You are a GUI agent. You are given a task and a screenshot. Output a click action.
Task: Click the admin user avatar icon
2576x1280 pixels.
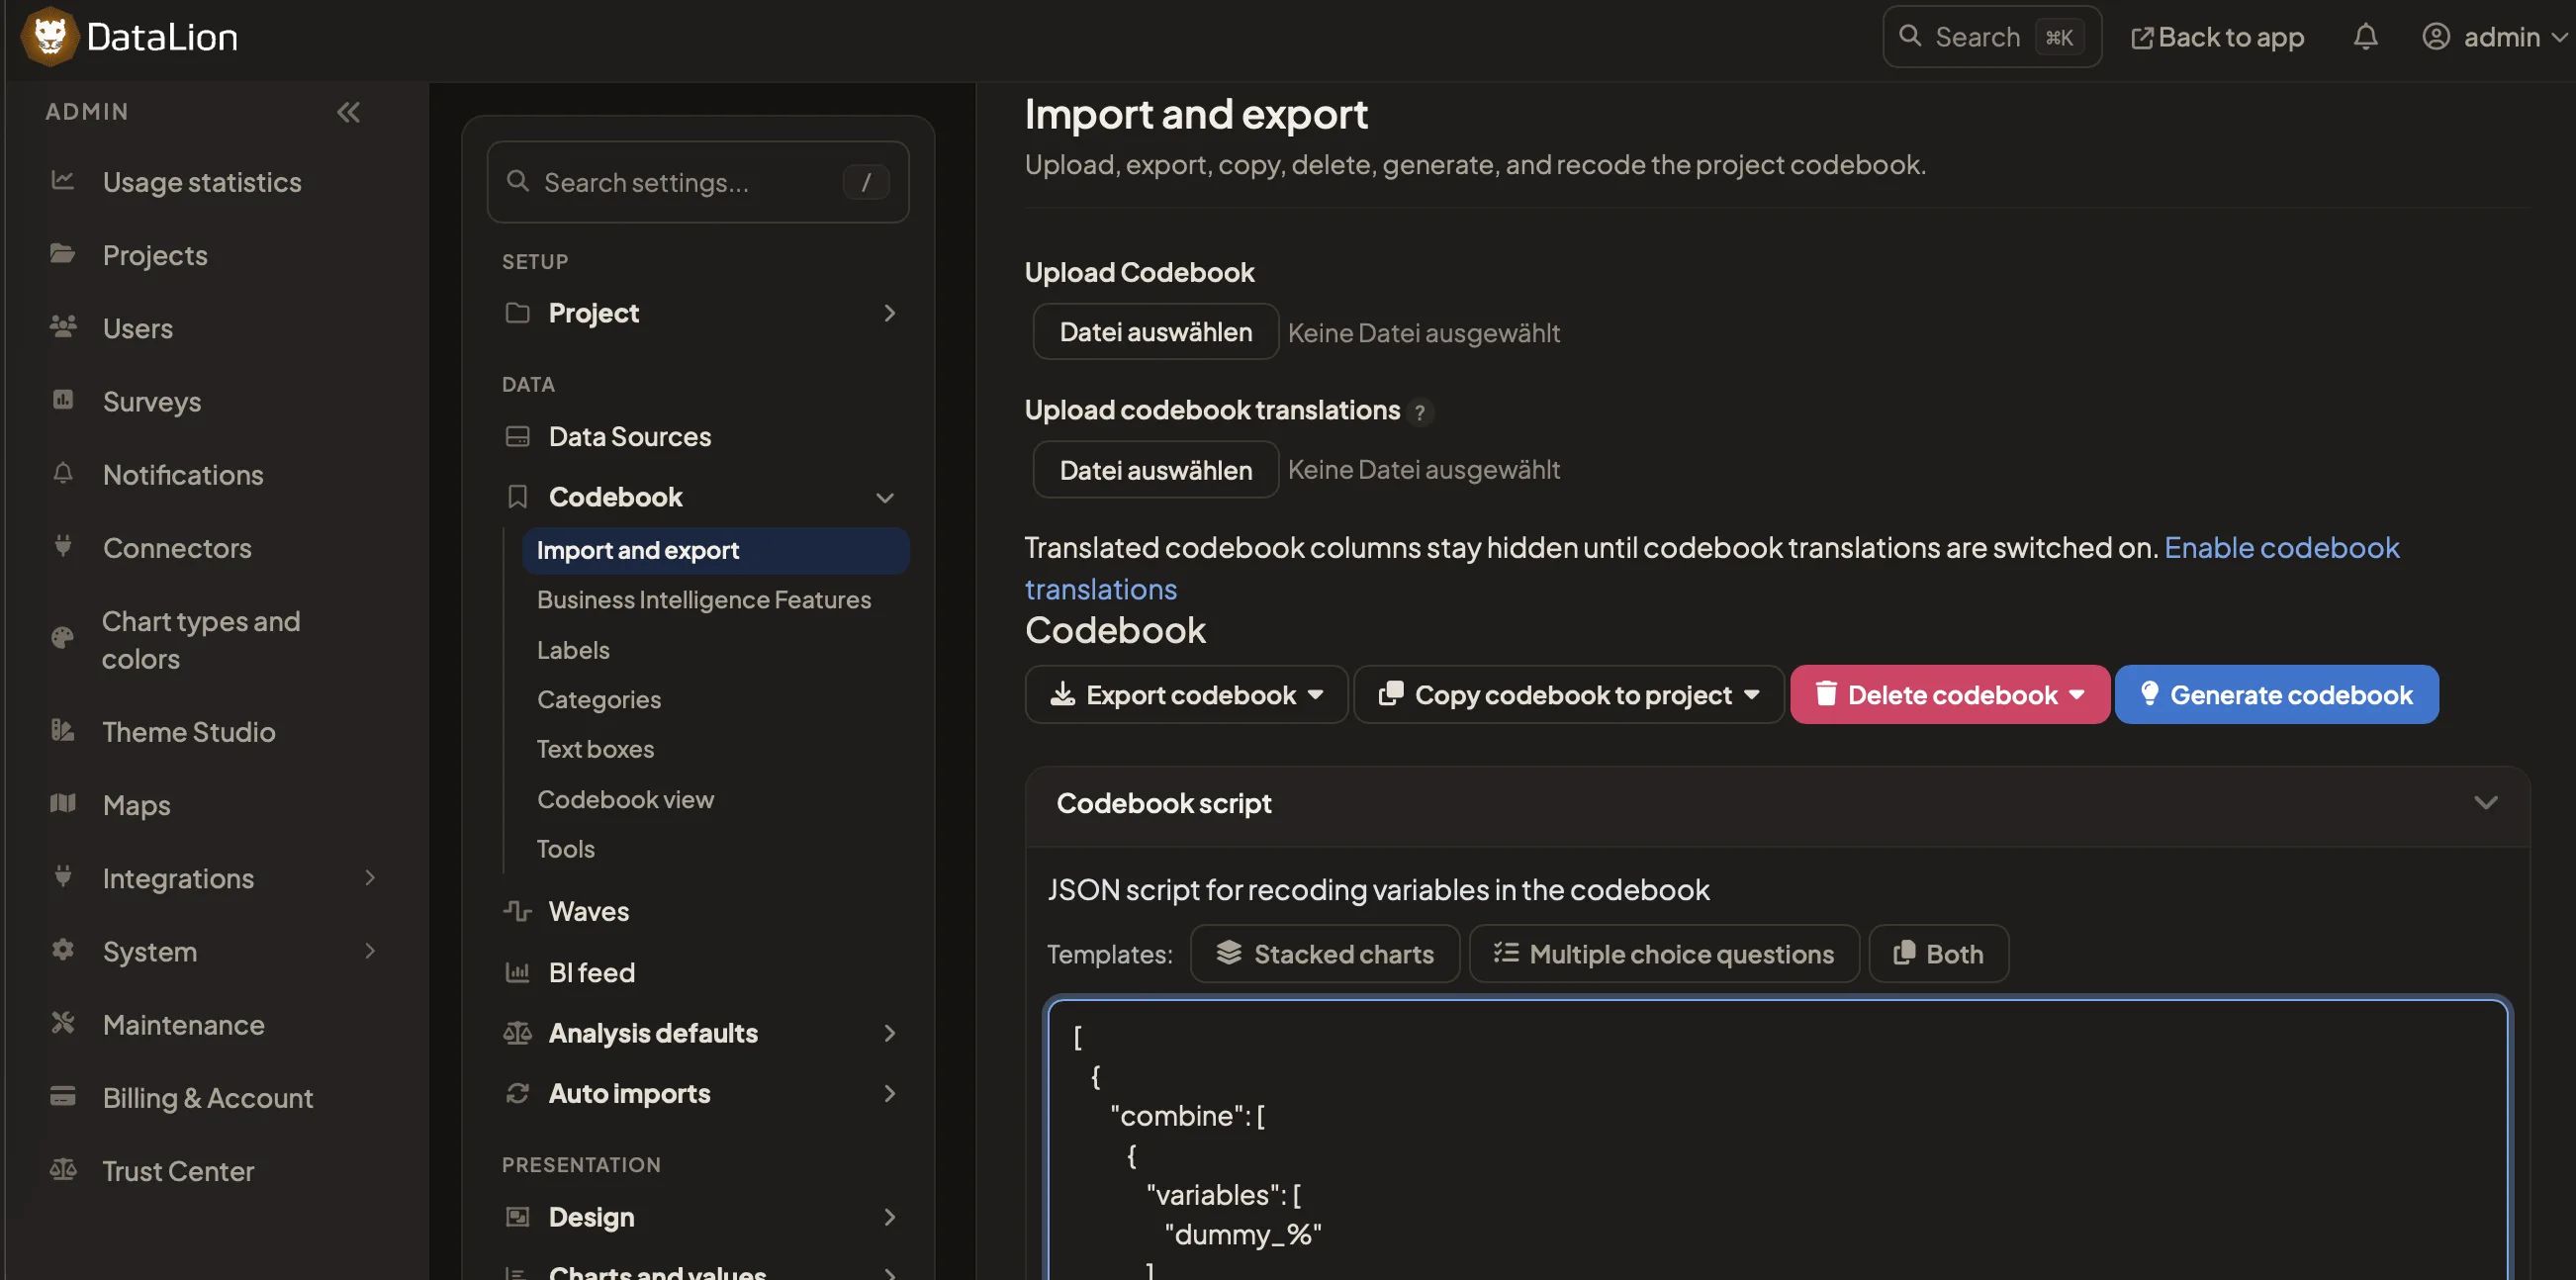tap(2435, 37)
